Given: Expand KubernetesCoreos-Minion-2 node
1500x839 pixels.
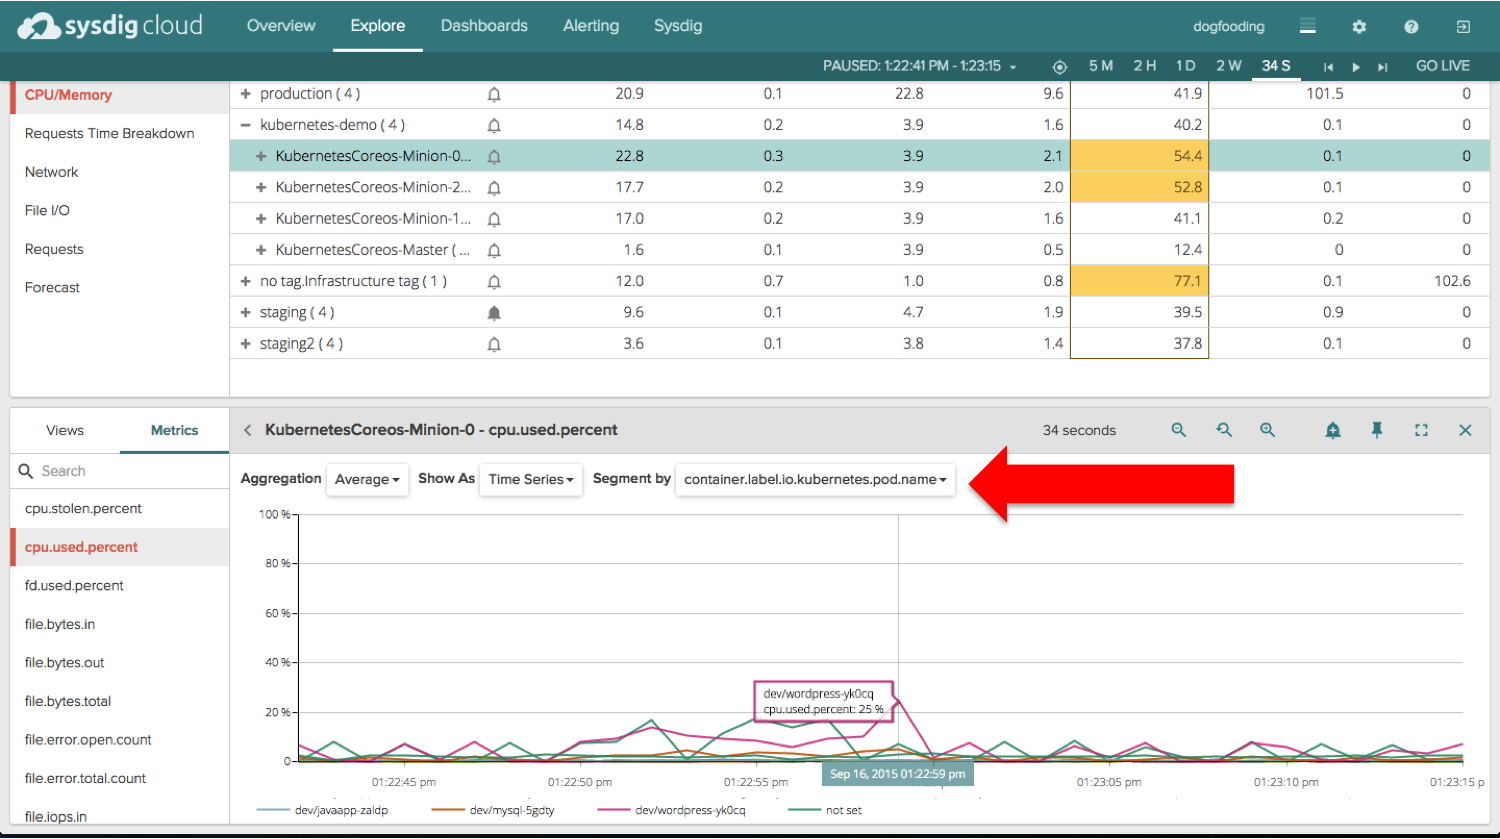Looking at the screenshot, I should (261, 187).
